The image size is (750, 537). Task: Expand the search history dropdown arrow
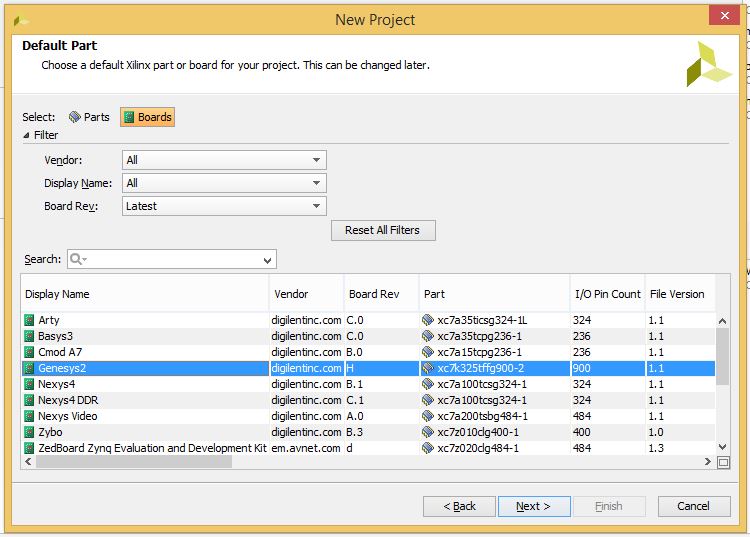267,260
